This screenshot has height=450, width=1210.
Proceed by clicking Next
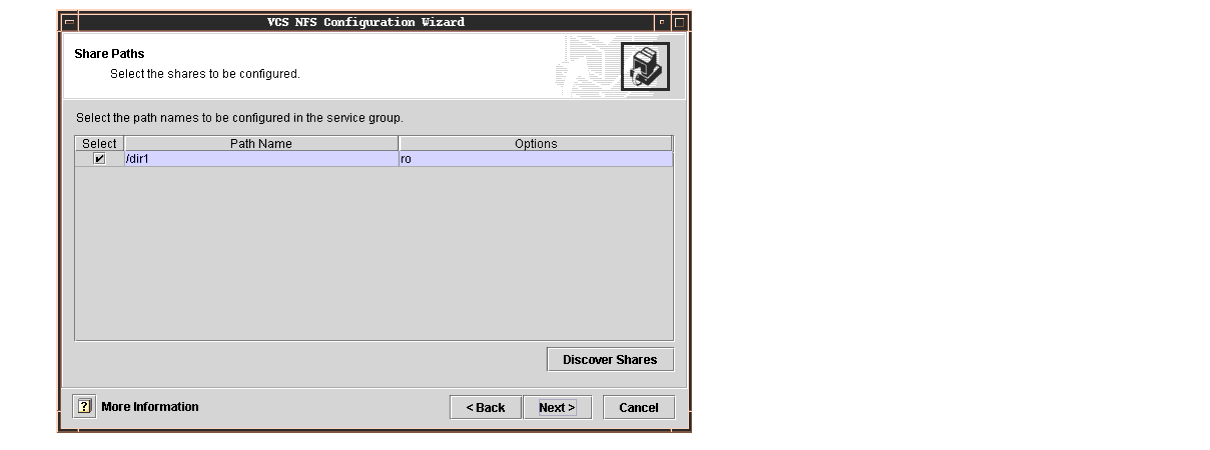tap(557, 408)
